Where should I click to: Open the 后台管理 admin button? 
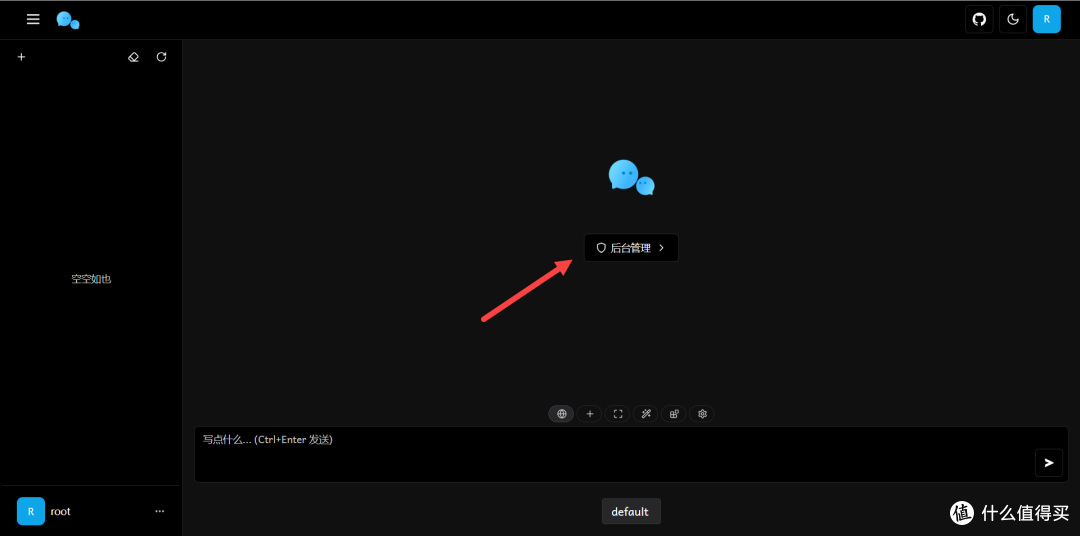[x=631, y=248]
